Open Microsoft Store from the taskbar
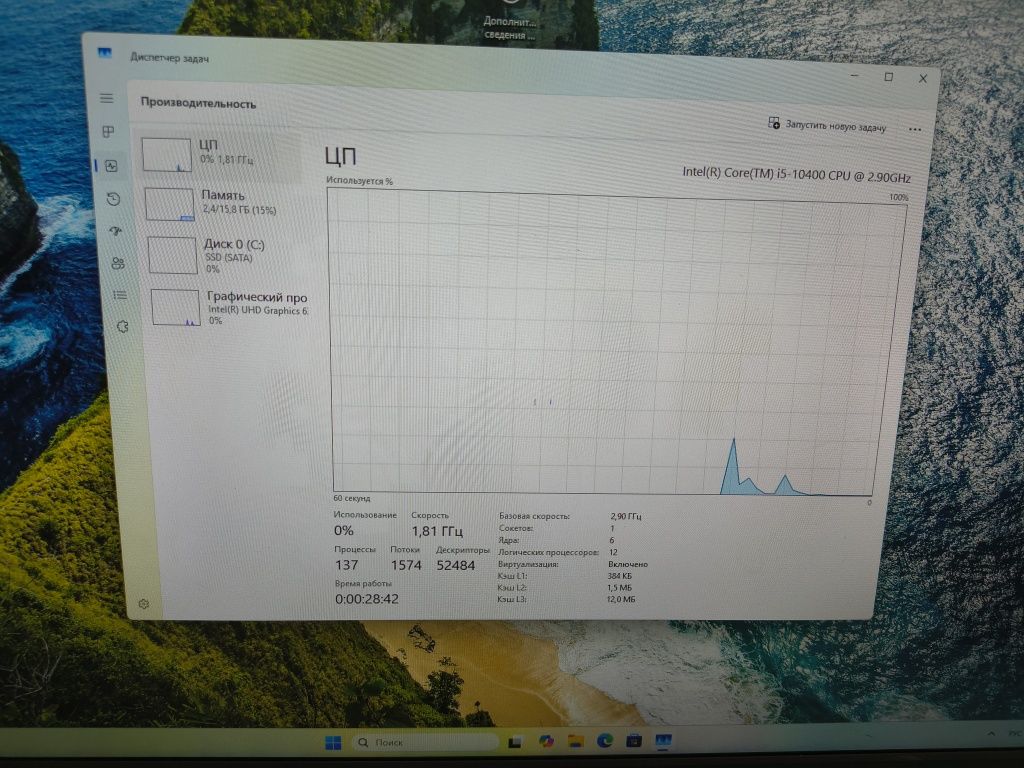Image resolution: width=1024 pixels, height=768 pixels. [633, 741]
